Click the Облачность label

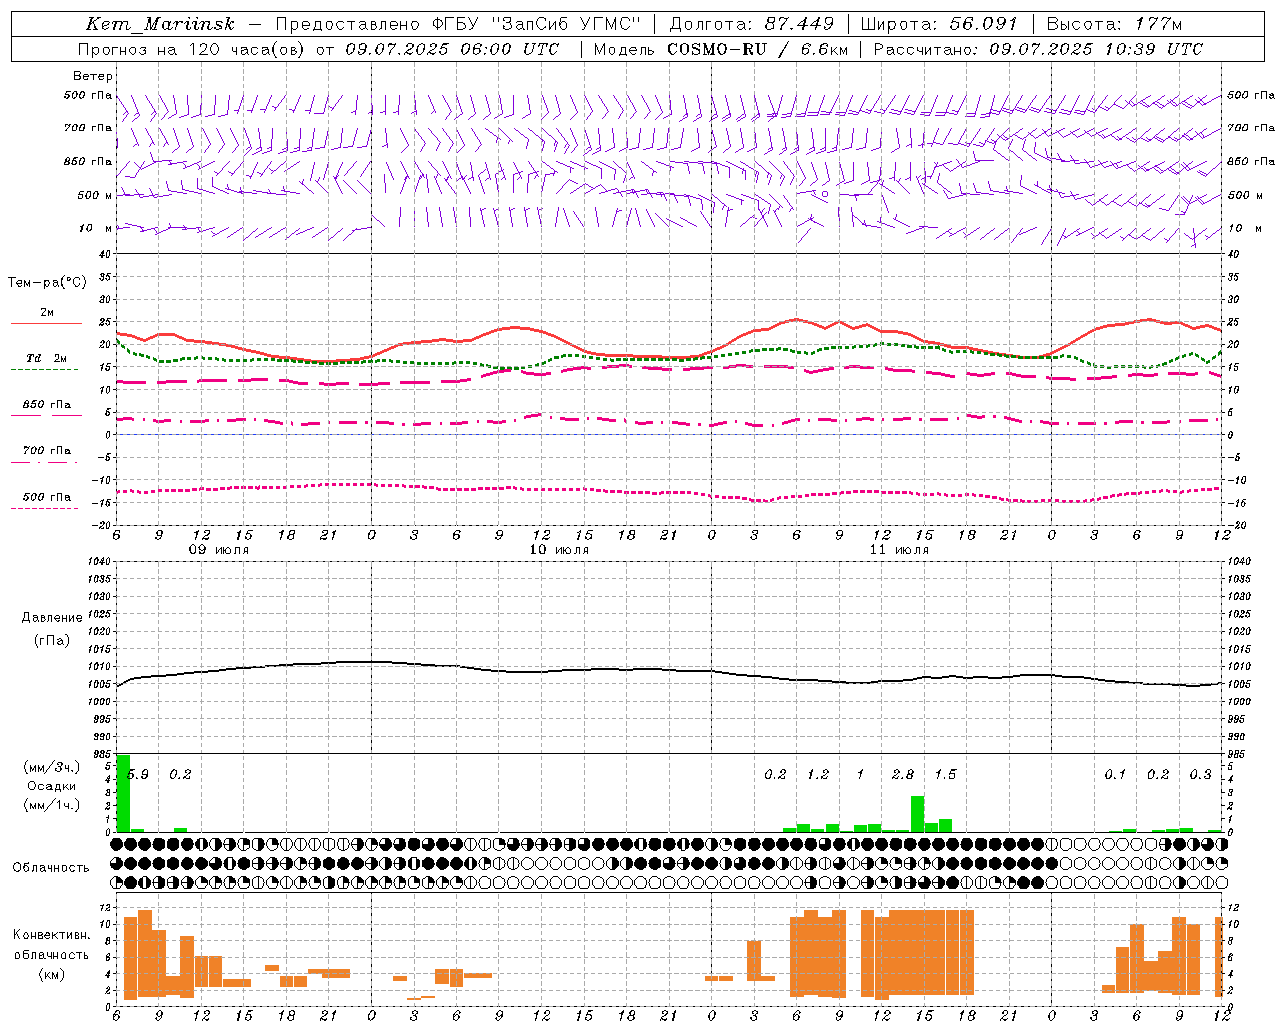point(51,868)
